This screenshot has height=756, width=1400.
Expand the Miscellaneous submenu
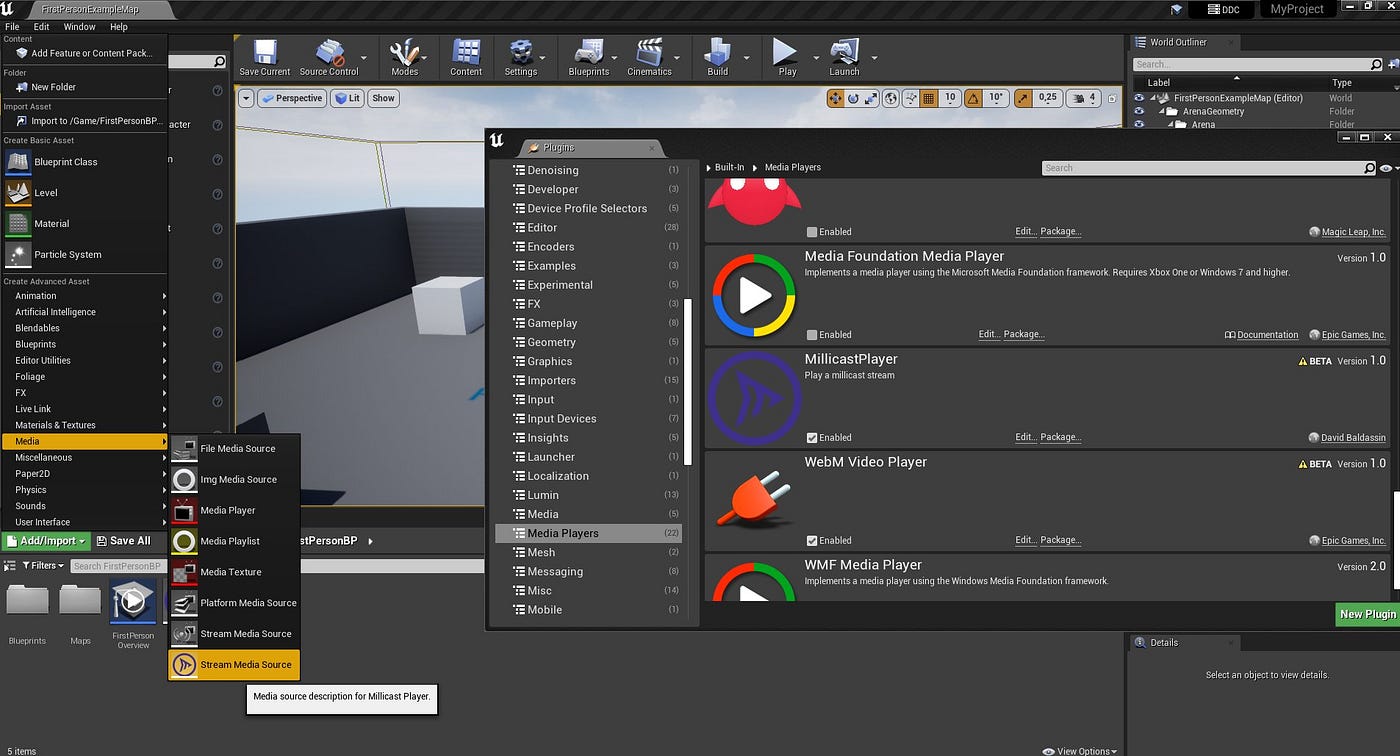point(84,458)
